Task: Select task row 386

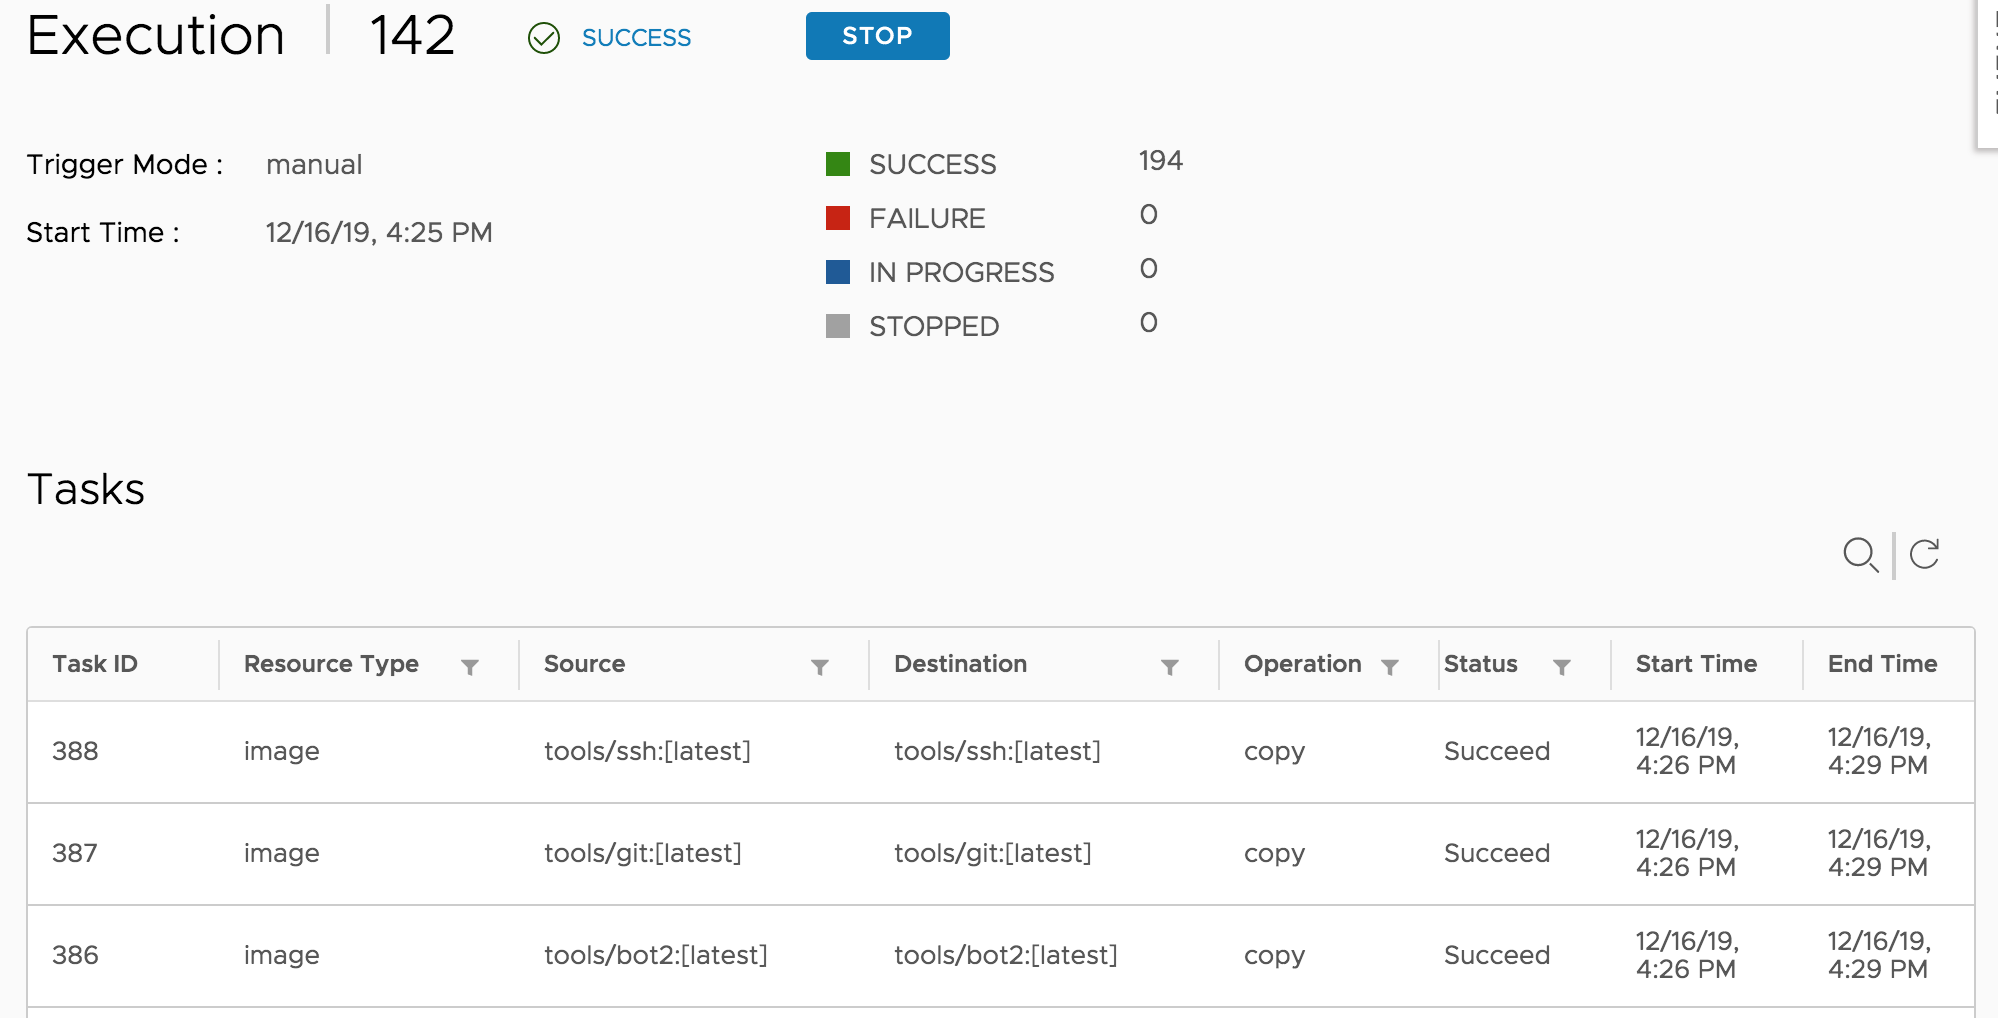Action: click(x=77, y=956)
